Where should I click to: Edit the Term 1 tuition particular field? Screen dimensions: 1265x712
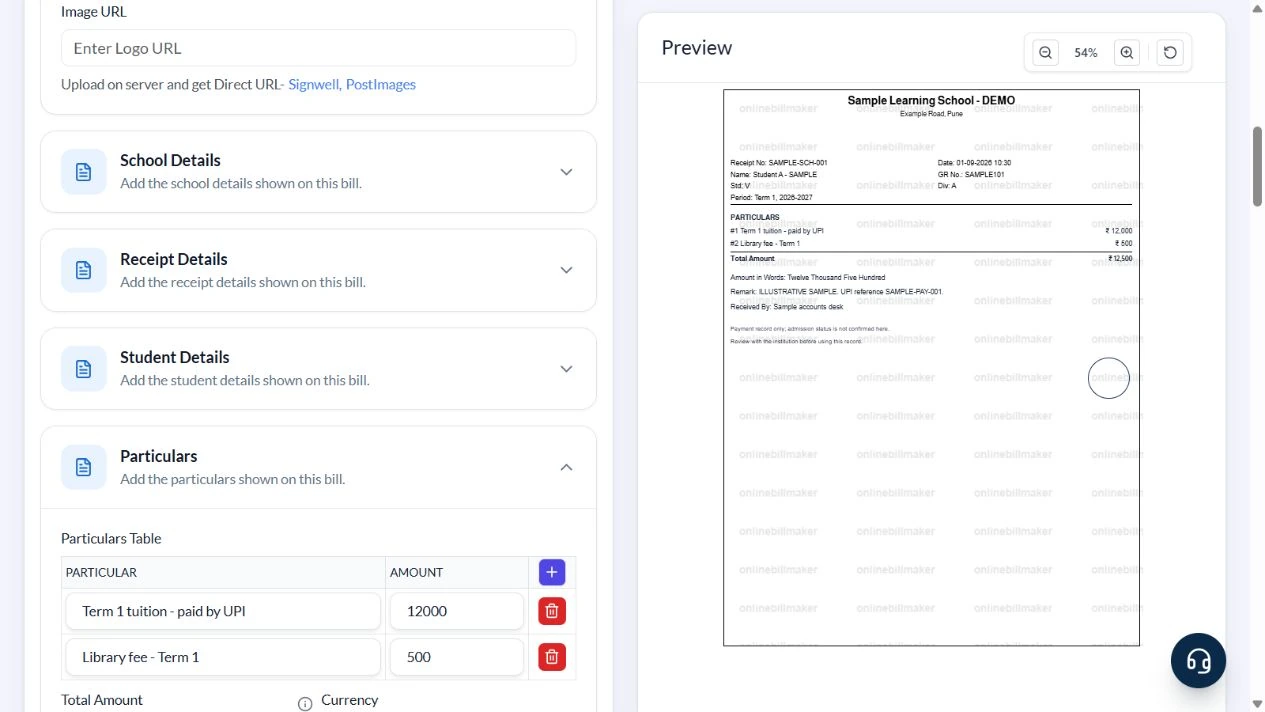click(224, 611)
